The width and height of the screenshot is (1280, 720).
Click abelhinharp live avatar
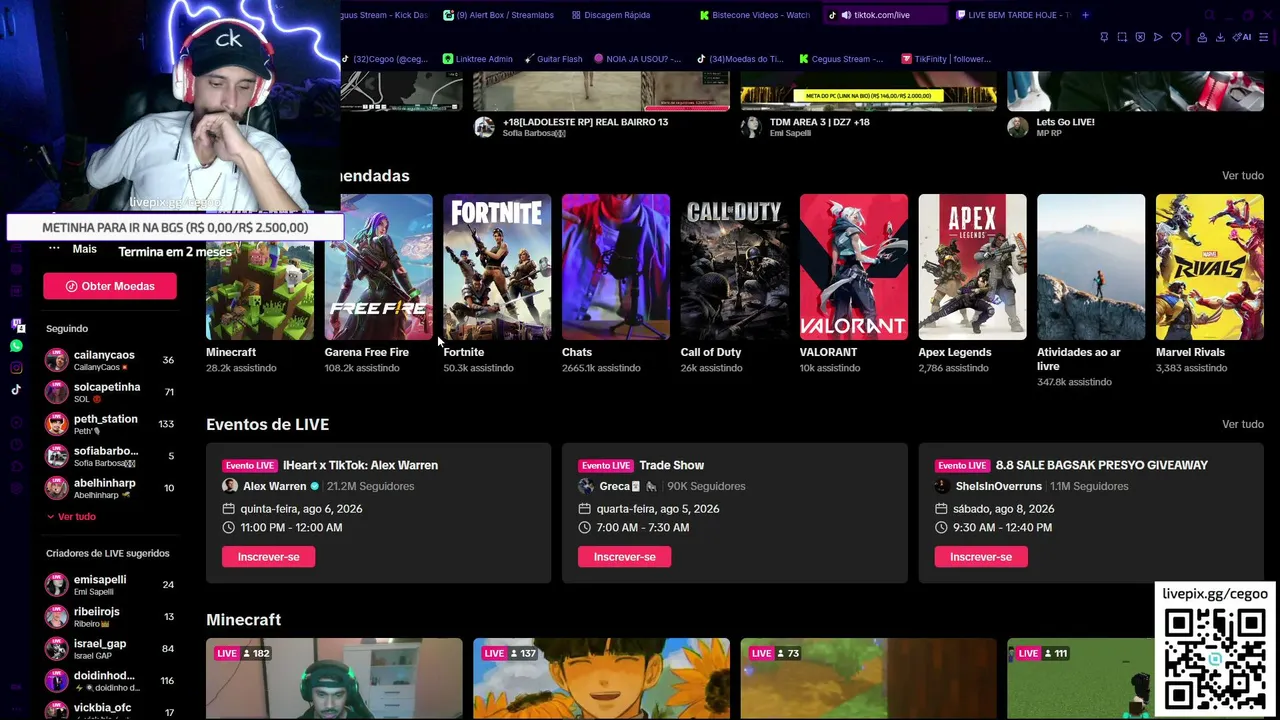(57, 488)
